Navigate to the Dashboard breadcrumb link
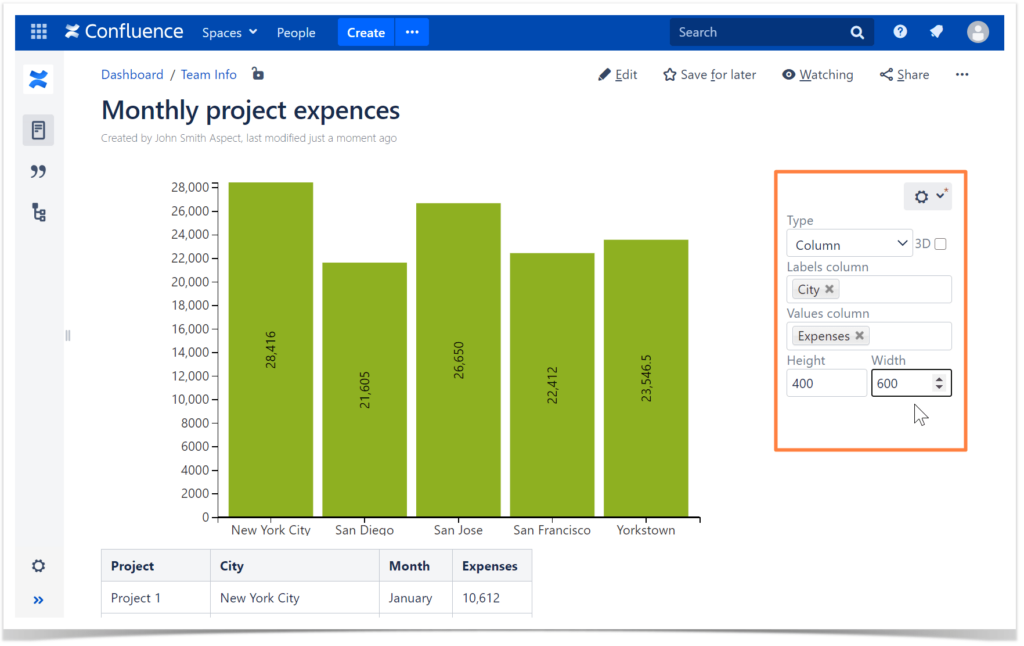The width and height of the screenshot is (1024, 646). point(132,74)
